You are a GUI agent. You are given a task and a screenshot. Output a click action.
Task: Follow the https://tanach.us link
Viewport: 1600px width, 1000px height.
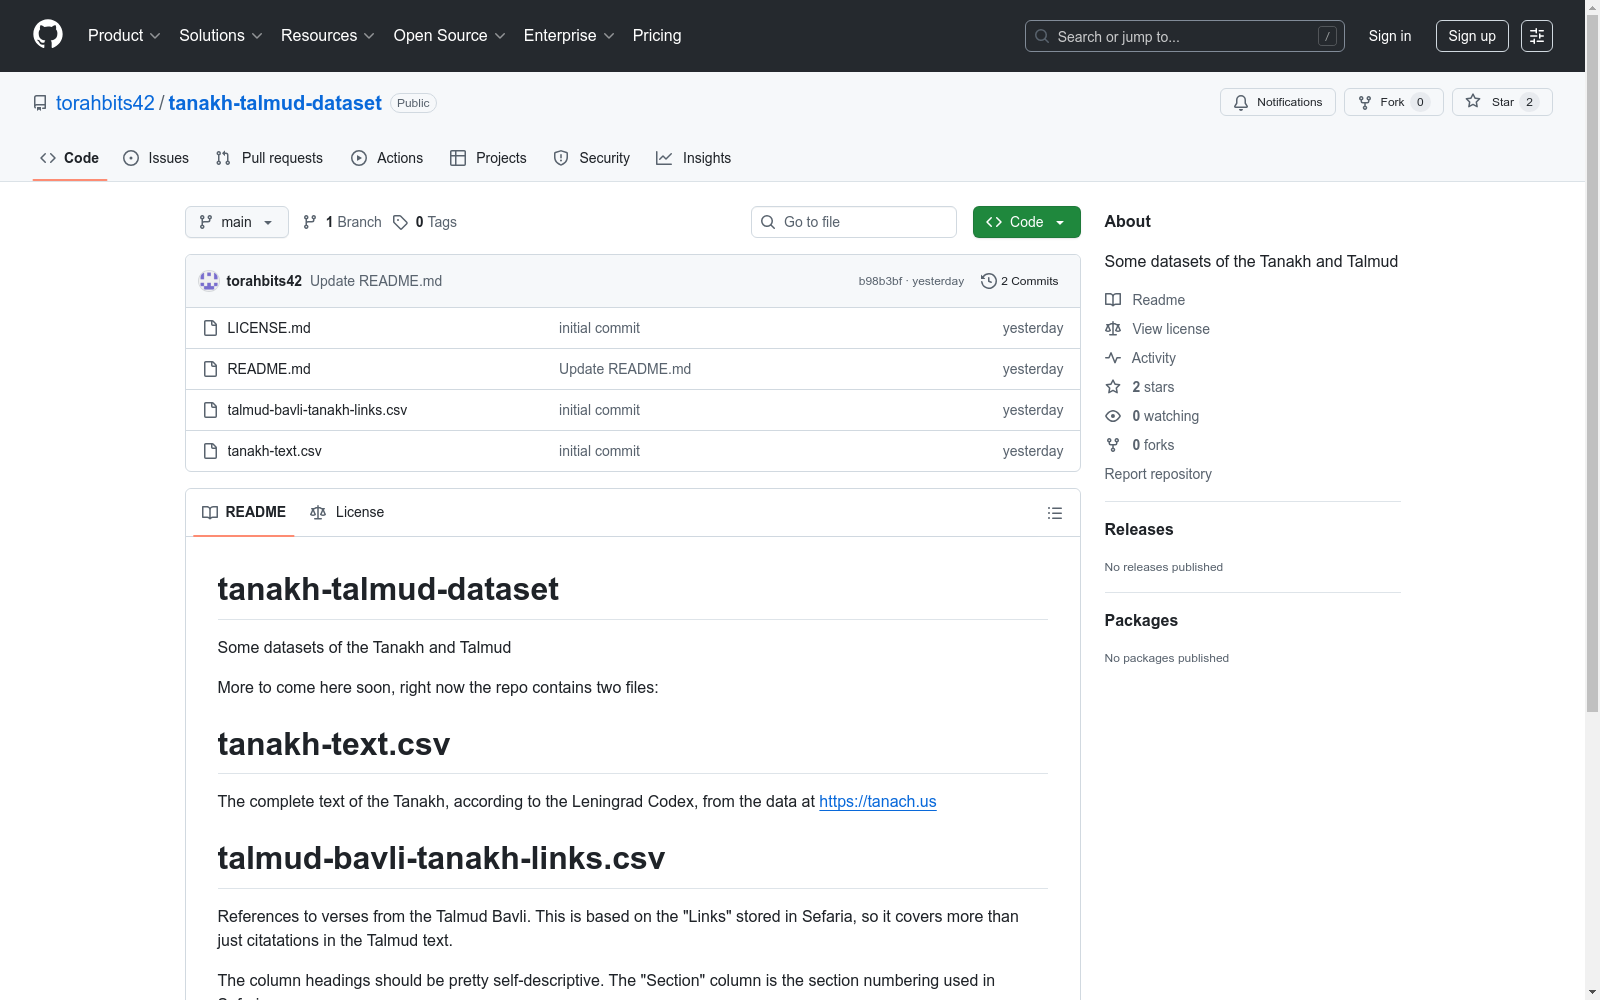coord(878,801)
